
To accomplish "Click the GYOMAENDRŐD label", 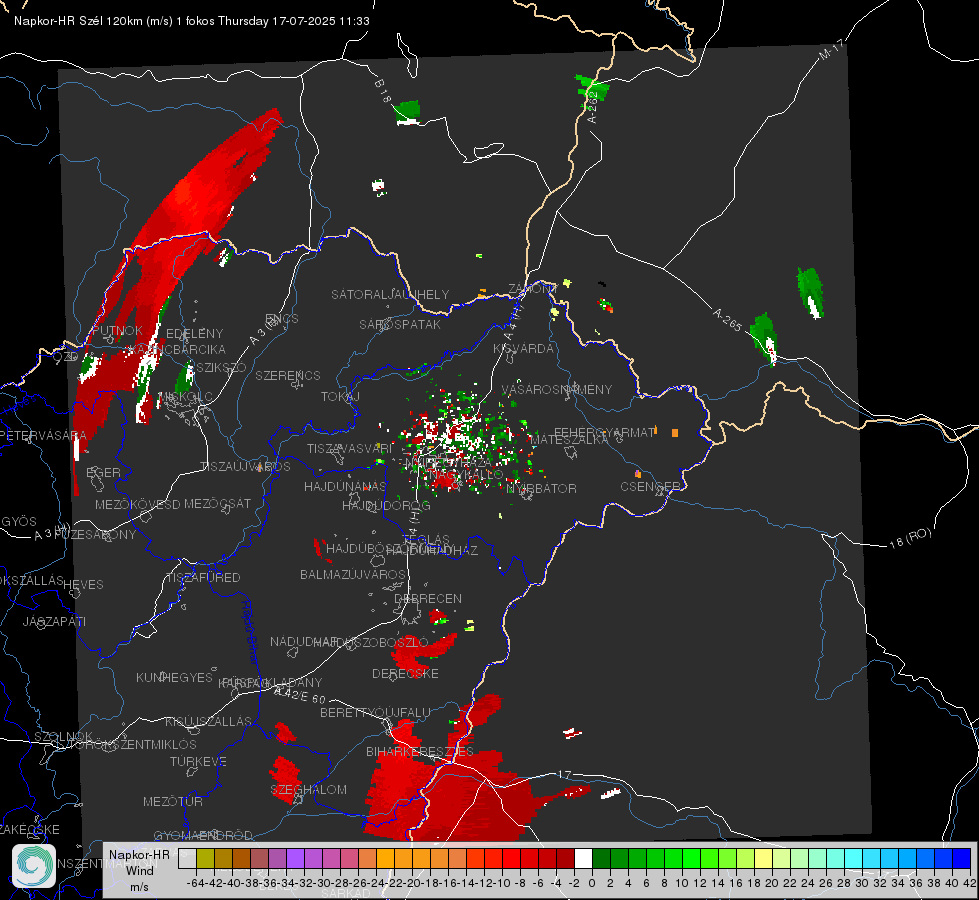I will tap(203, 836).
